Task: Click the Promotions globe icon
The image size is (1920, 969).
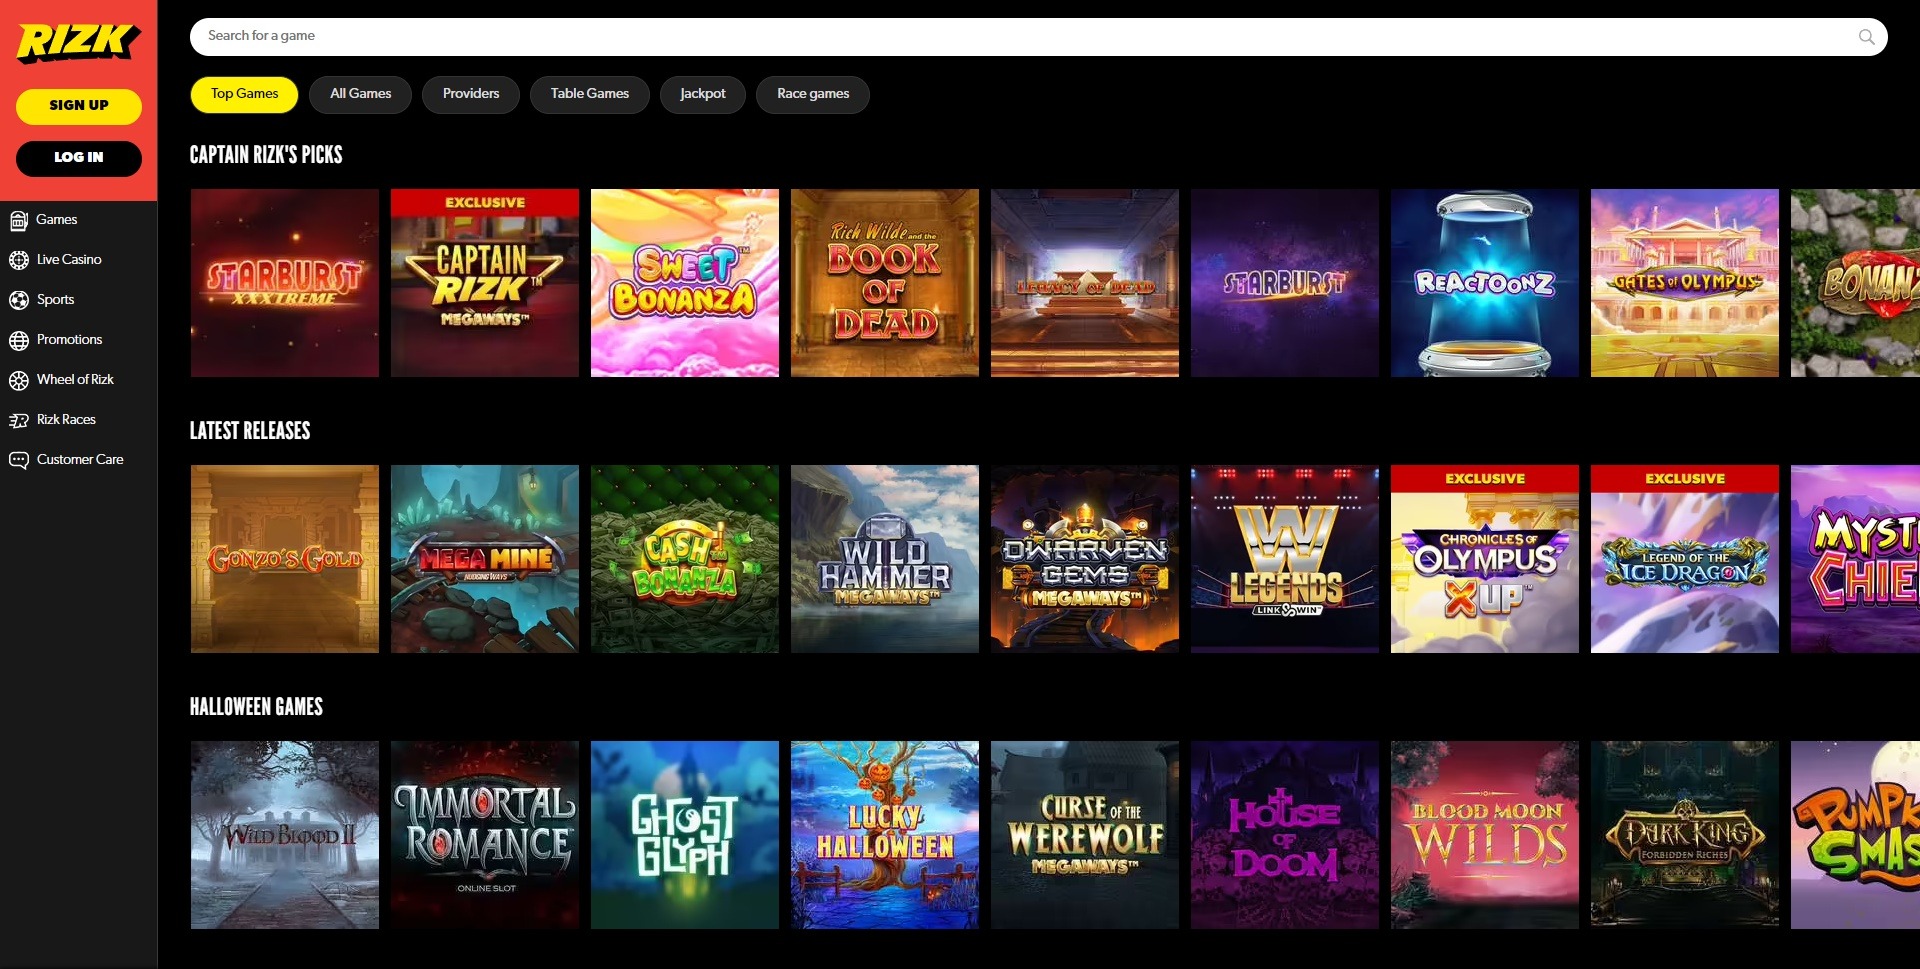Action: point(19,340)
